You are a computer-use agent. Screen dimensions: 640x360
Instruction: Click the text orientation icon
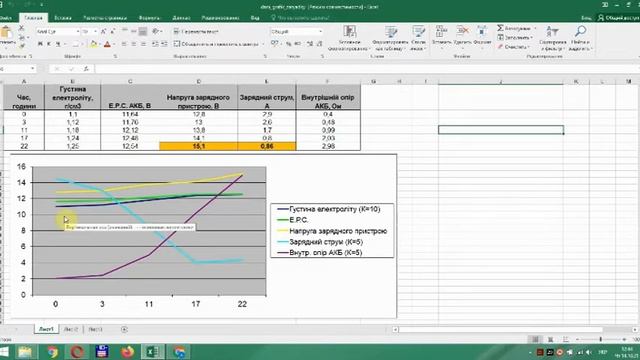tap(156, 31)
